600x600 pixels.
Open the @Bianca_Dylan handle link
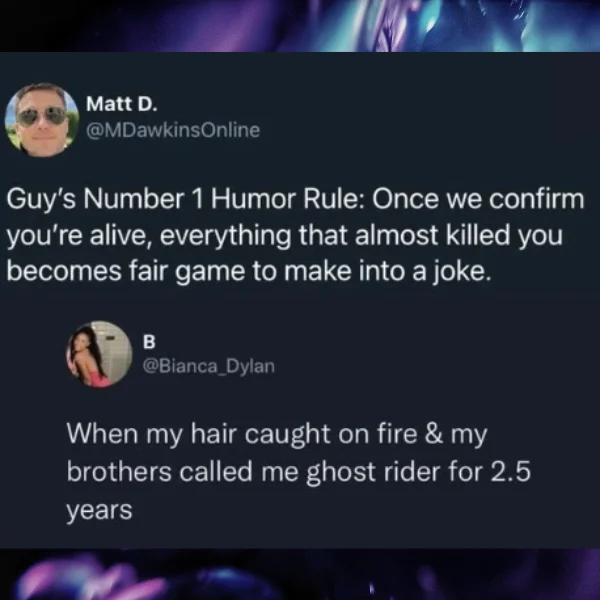209,366
